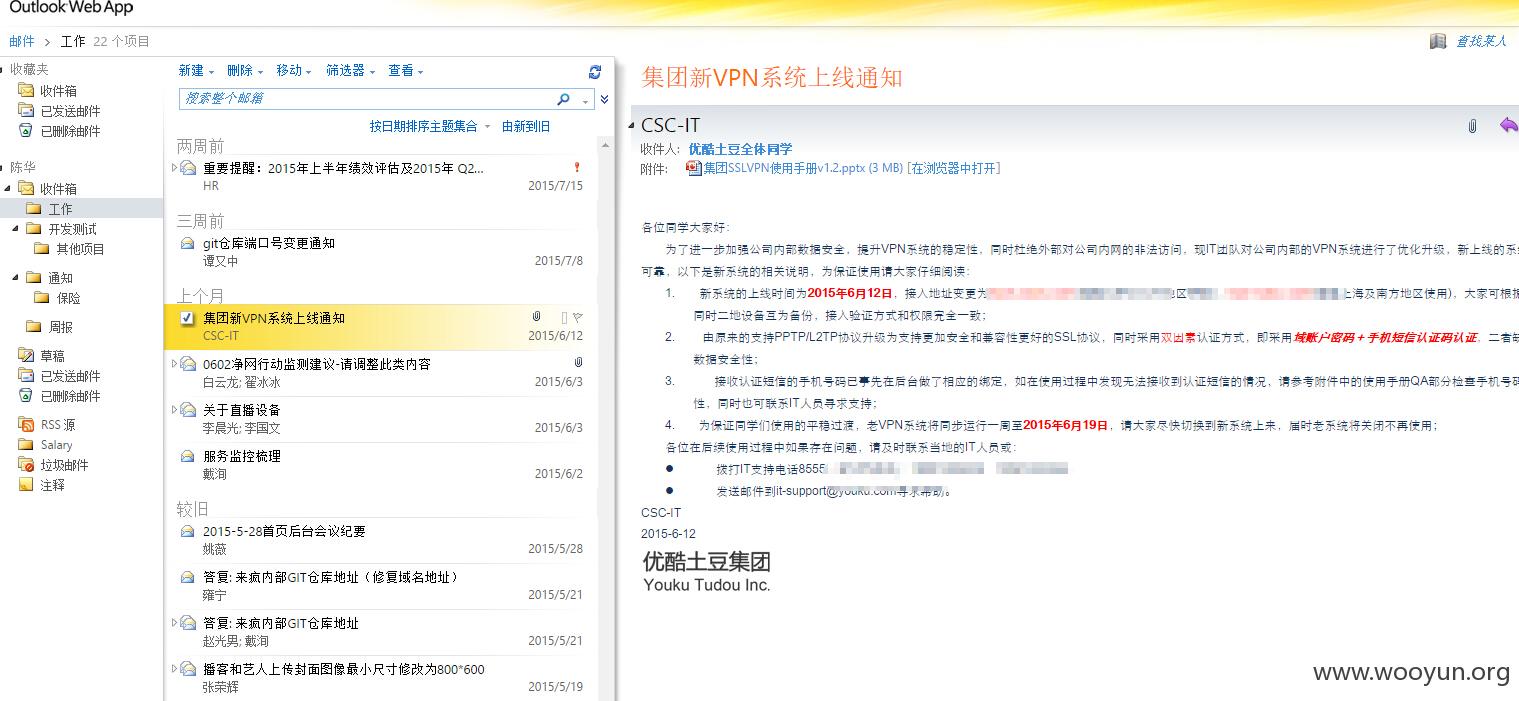Expand the 播客和艺人上传封面图像 thread
Viewport: 1519px width, 701px height.
(174, 669)
